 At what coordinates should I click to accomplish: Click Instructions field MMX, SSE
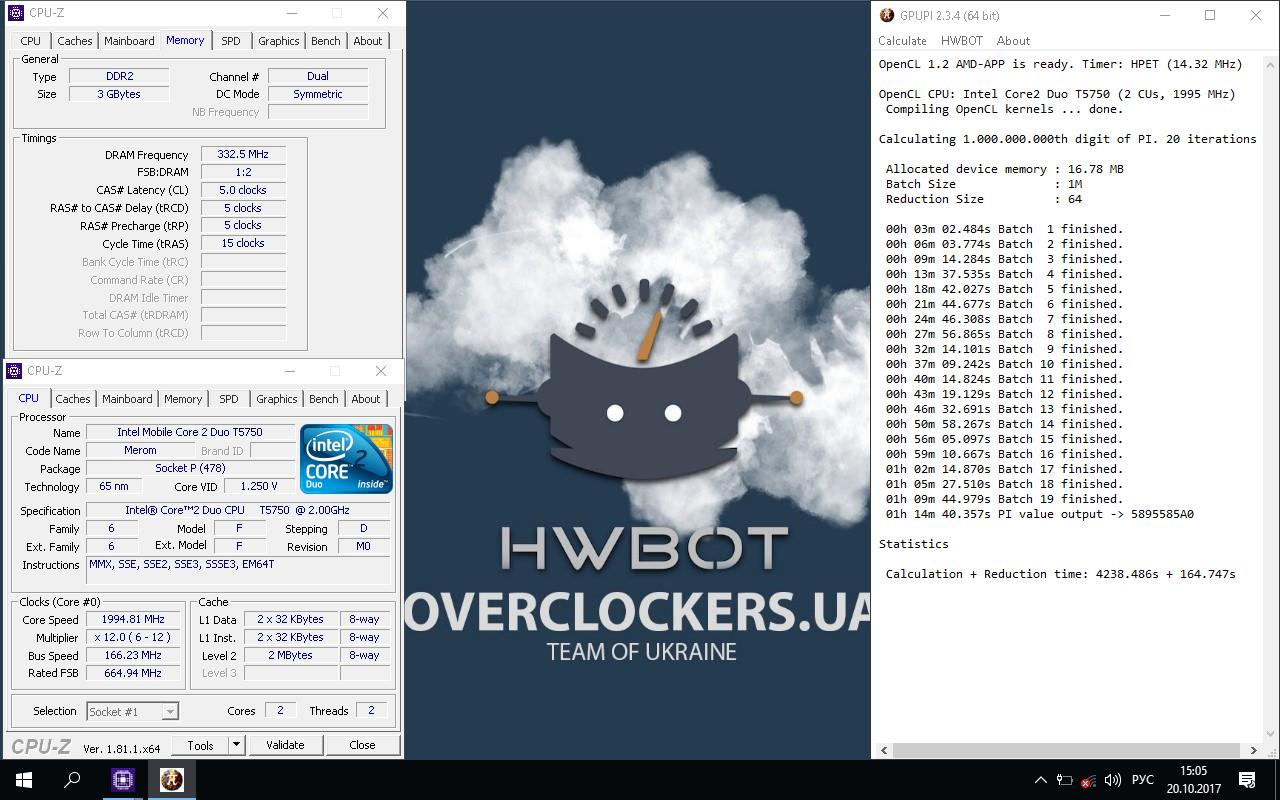pyautogui.click(x=238, y=571)
